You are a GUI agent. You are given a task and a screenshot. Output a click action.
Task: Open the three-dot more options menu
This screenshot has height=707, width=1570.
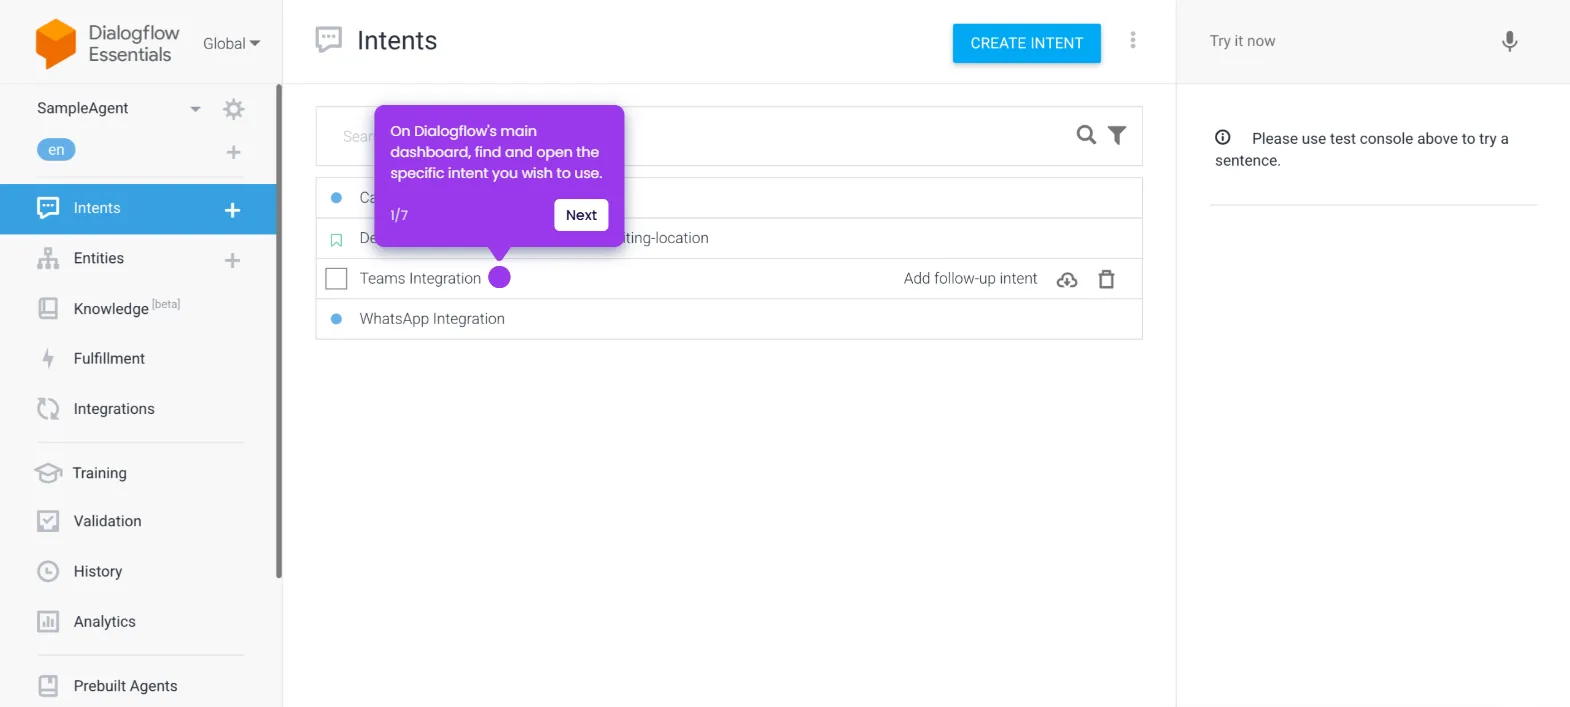[1133, 40]
